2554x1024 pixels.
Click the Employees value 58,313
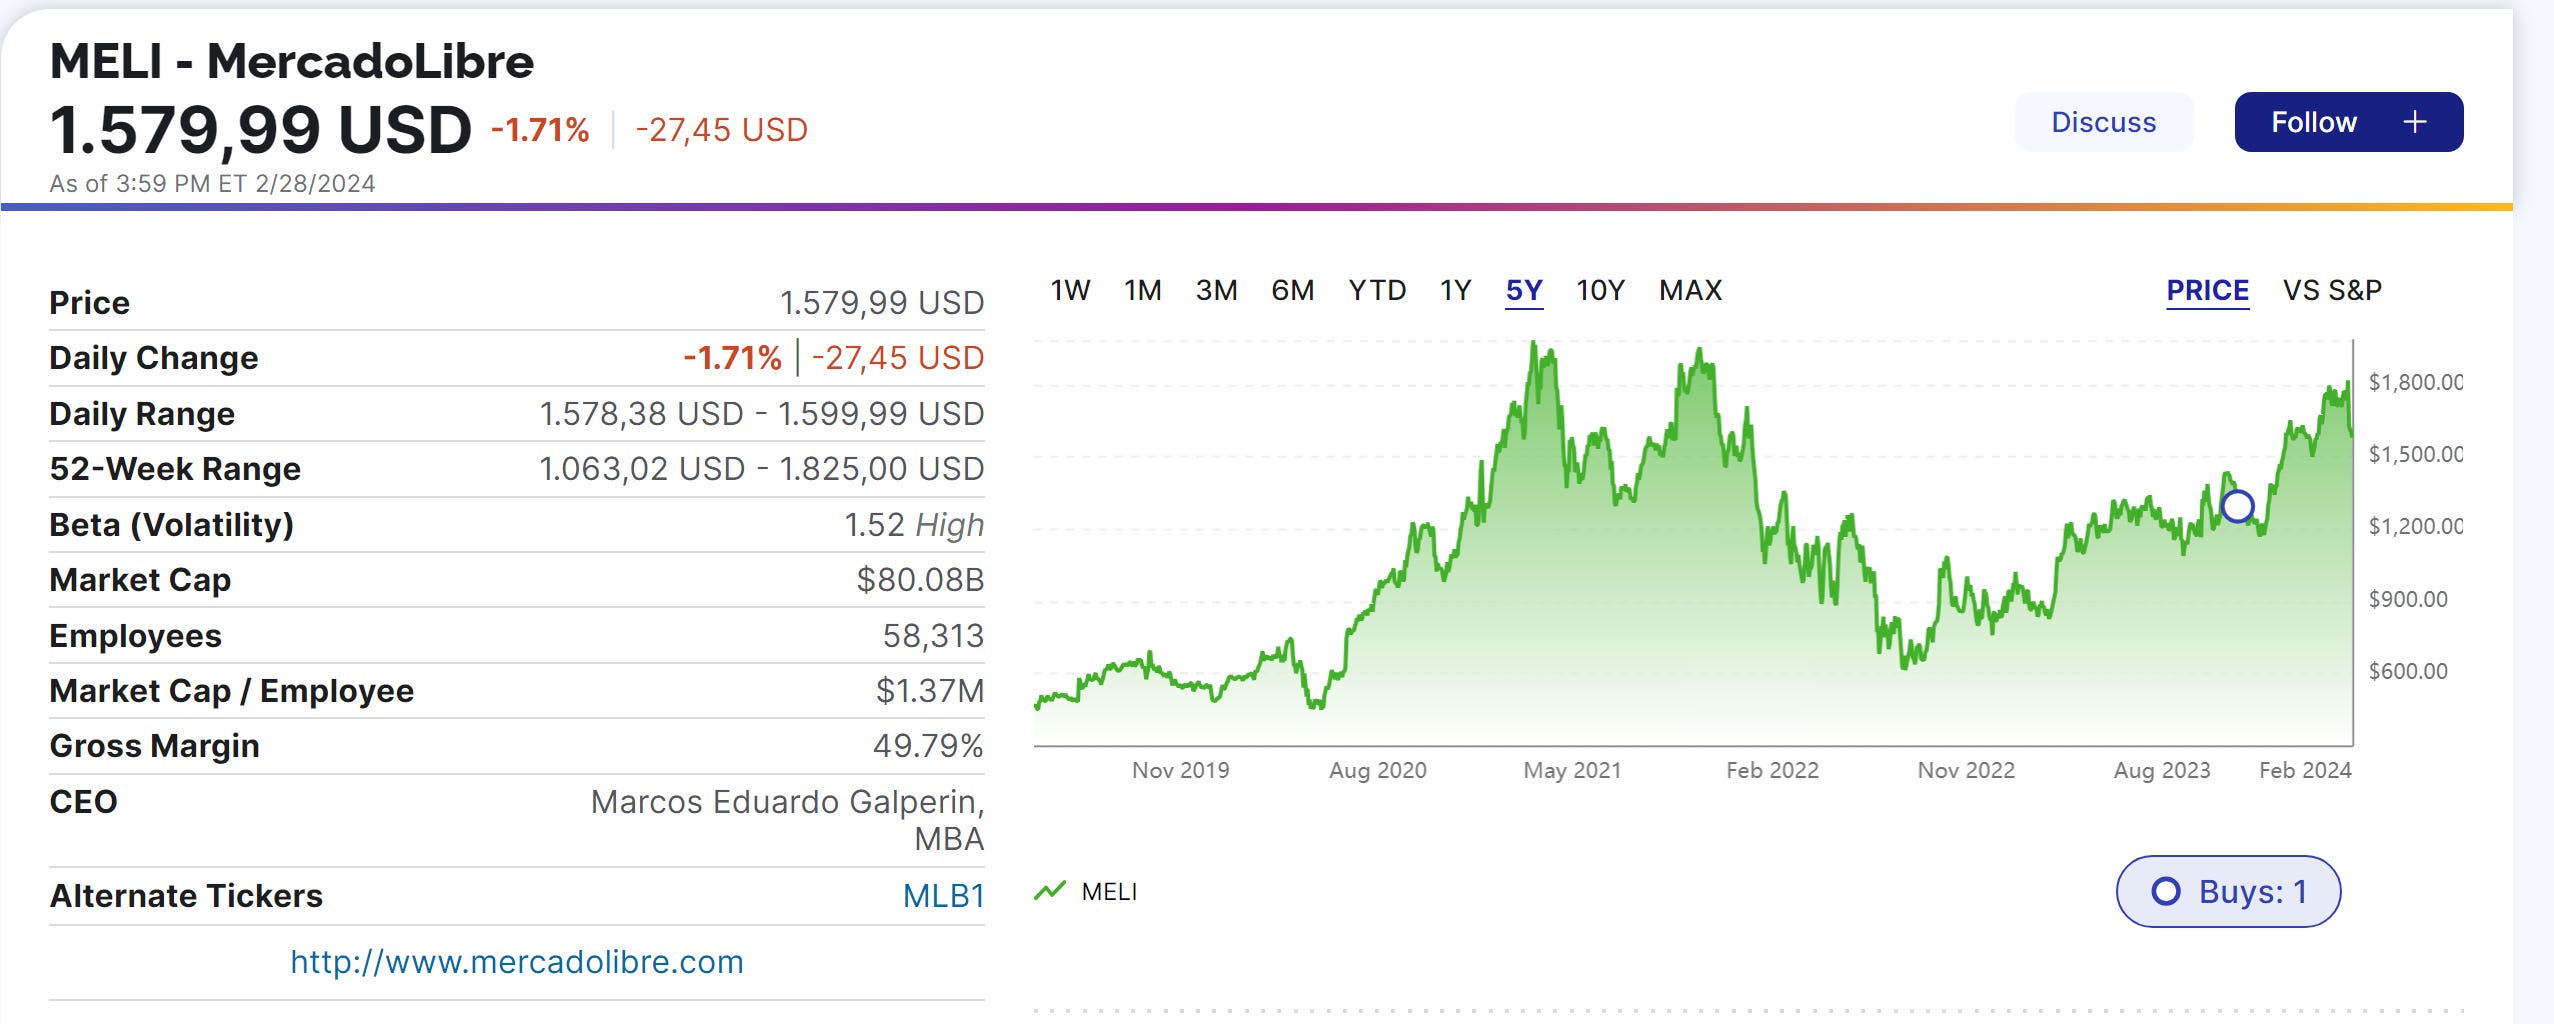click(x=933, y=636)
